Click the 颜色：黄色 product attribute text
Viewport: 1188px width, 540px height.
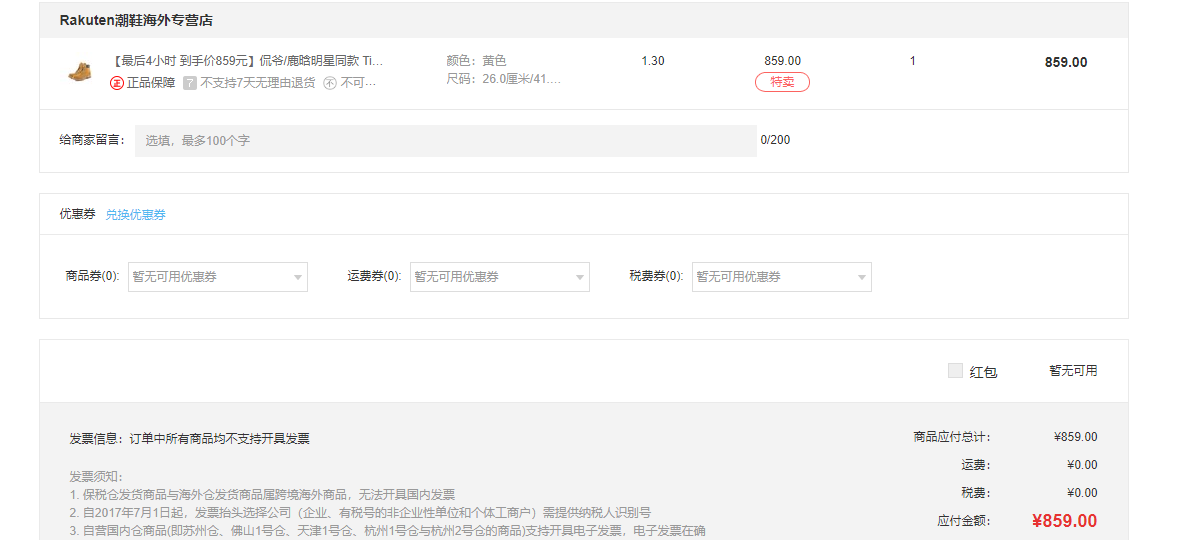(476, 61)
